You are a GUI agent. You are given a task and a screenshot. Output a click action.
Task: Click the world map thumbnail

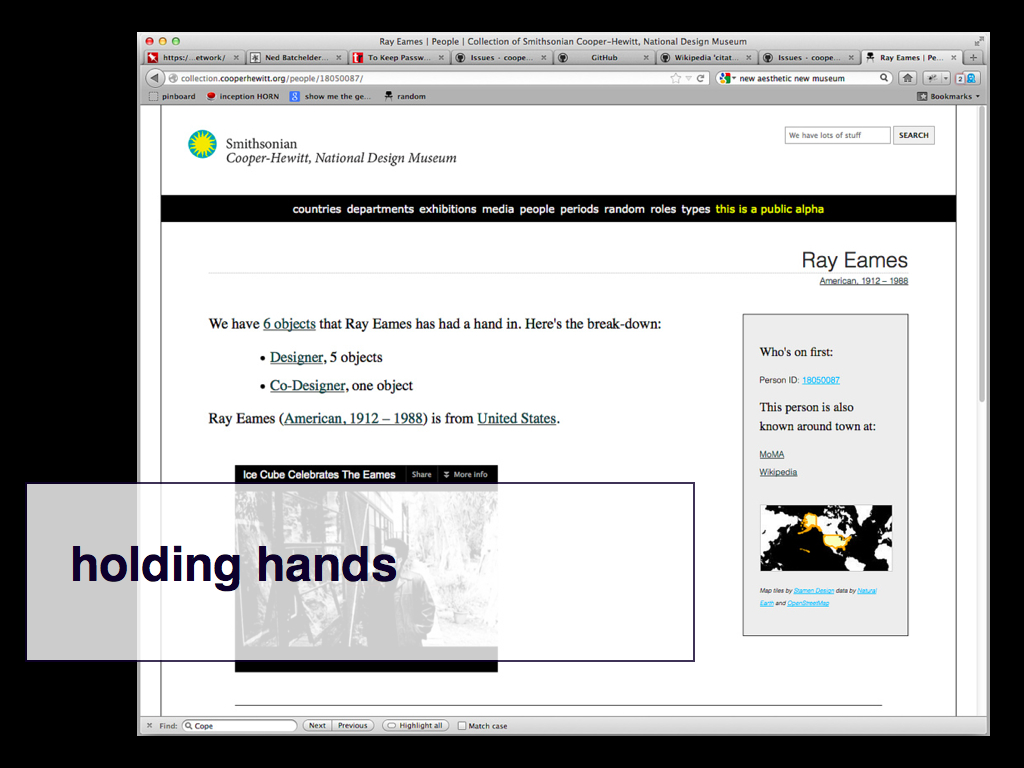click(x=825, y=538)
